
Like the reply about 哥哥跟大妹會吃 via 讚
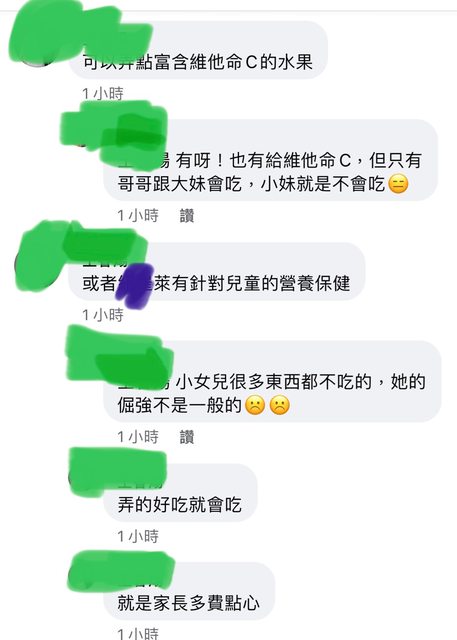[x=187, y=216]
